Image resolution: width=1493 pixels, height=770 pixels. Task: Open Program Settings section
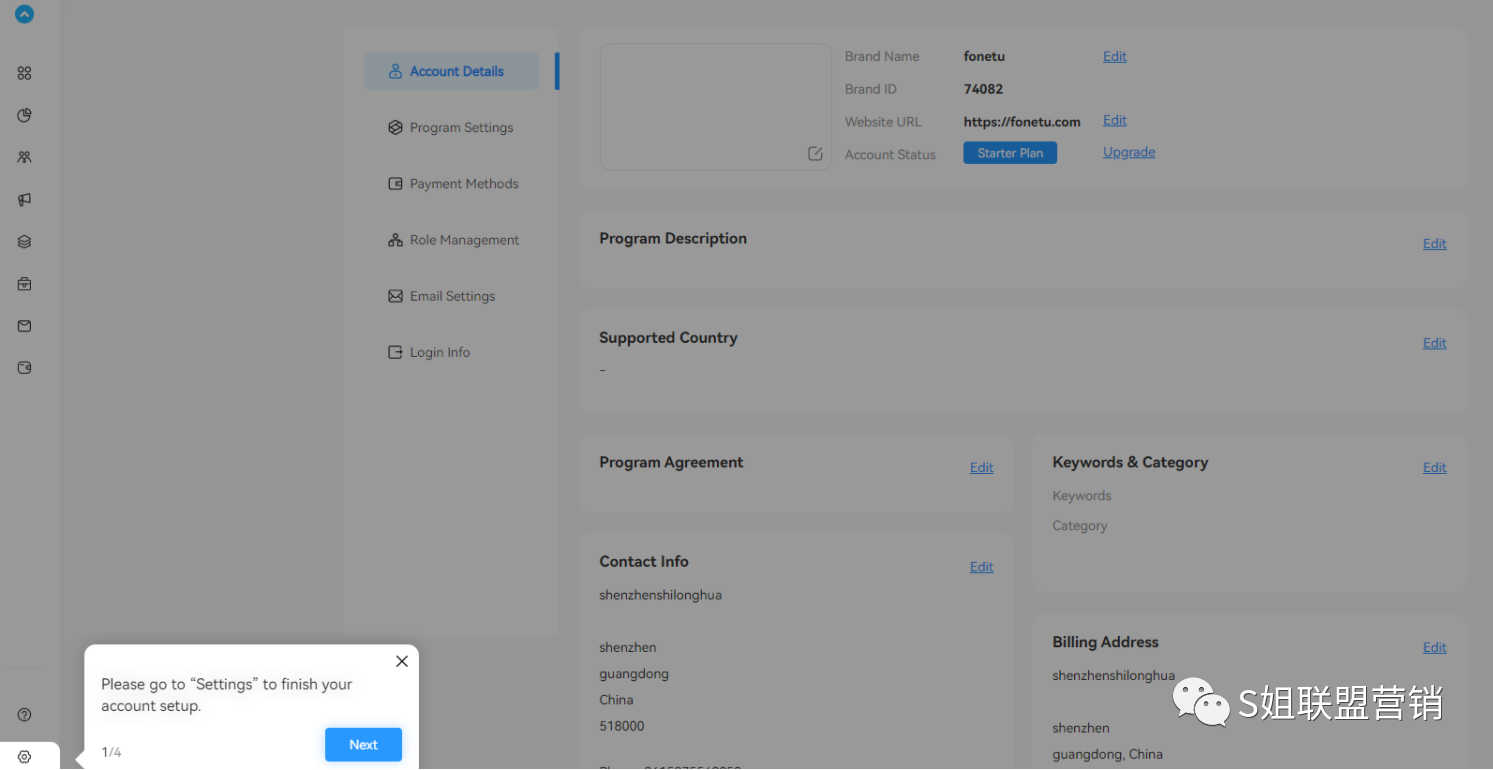coord(451,128)
